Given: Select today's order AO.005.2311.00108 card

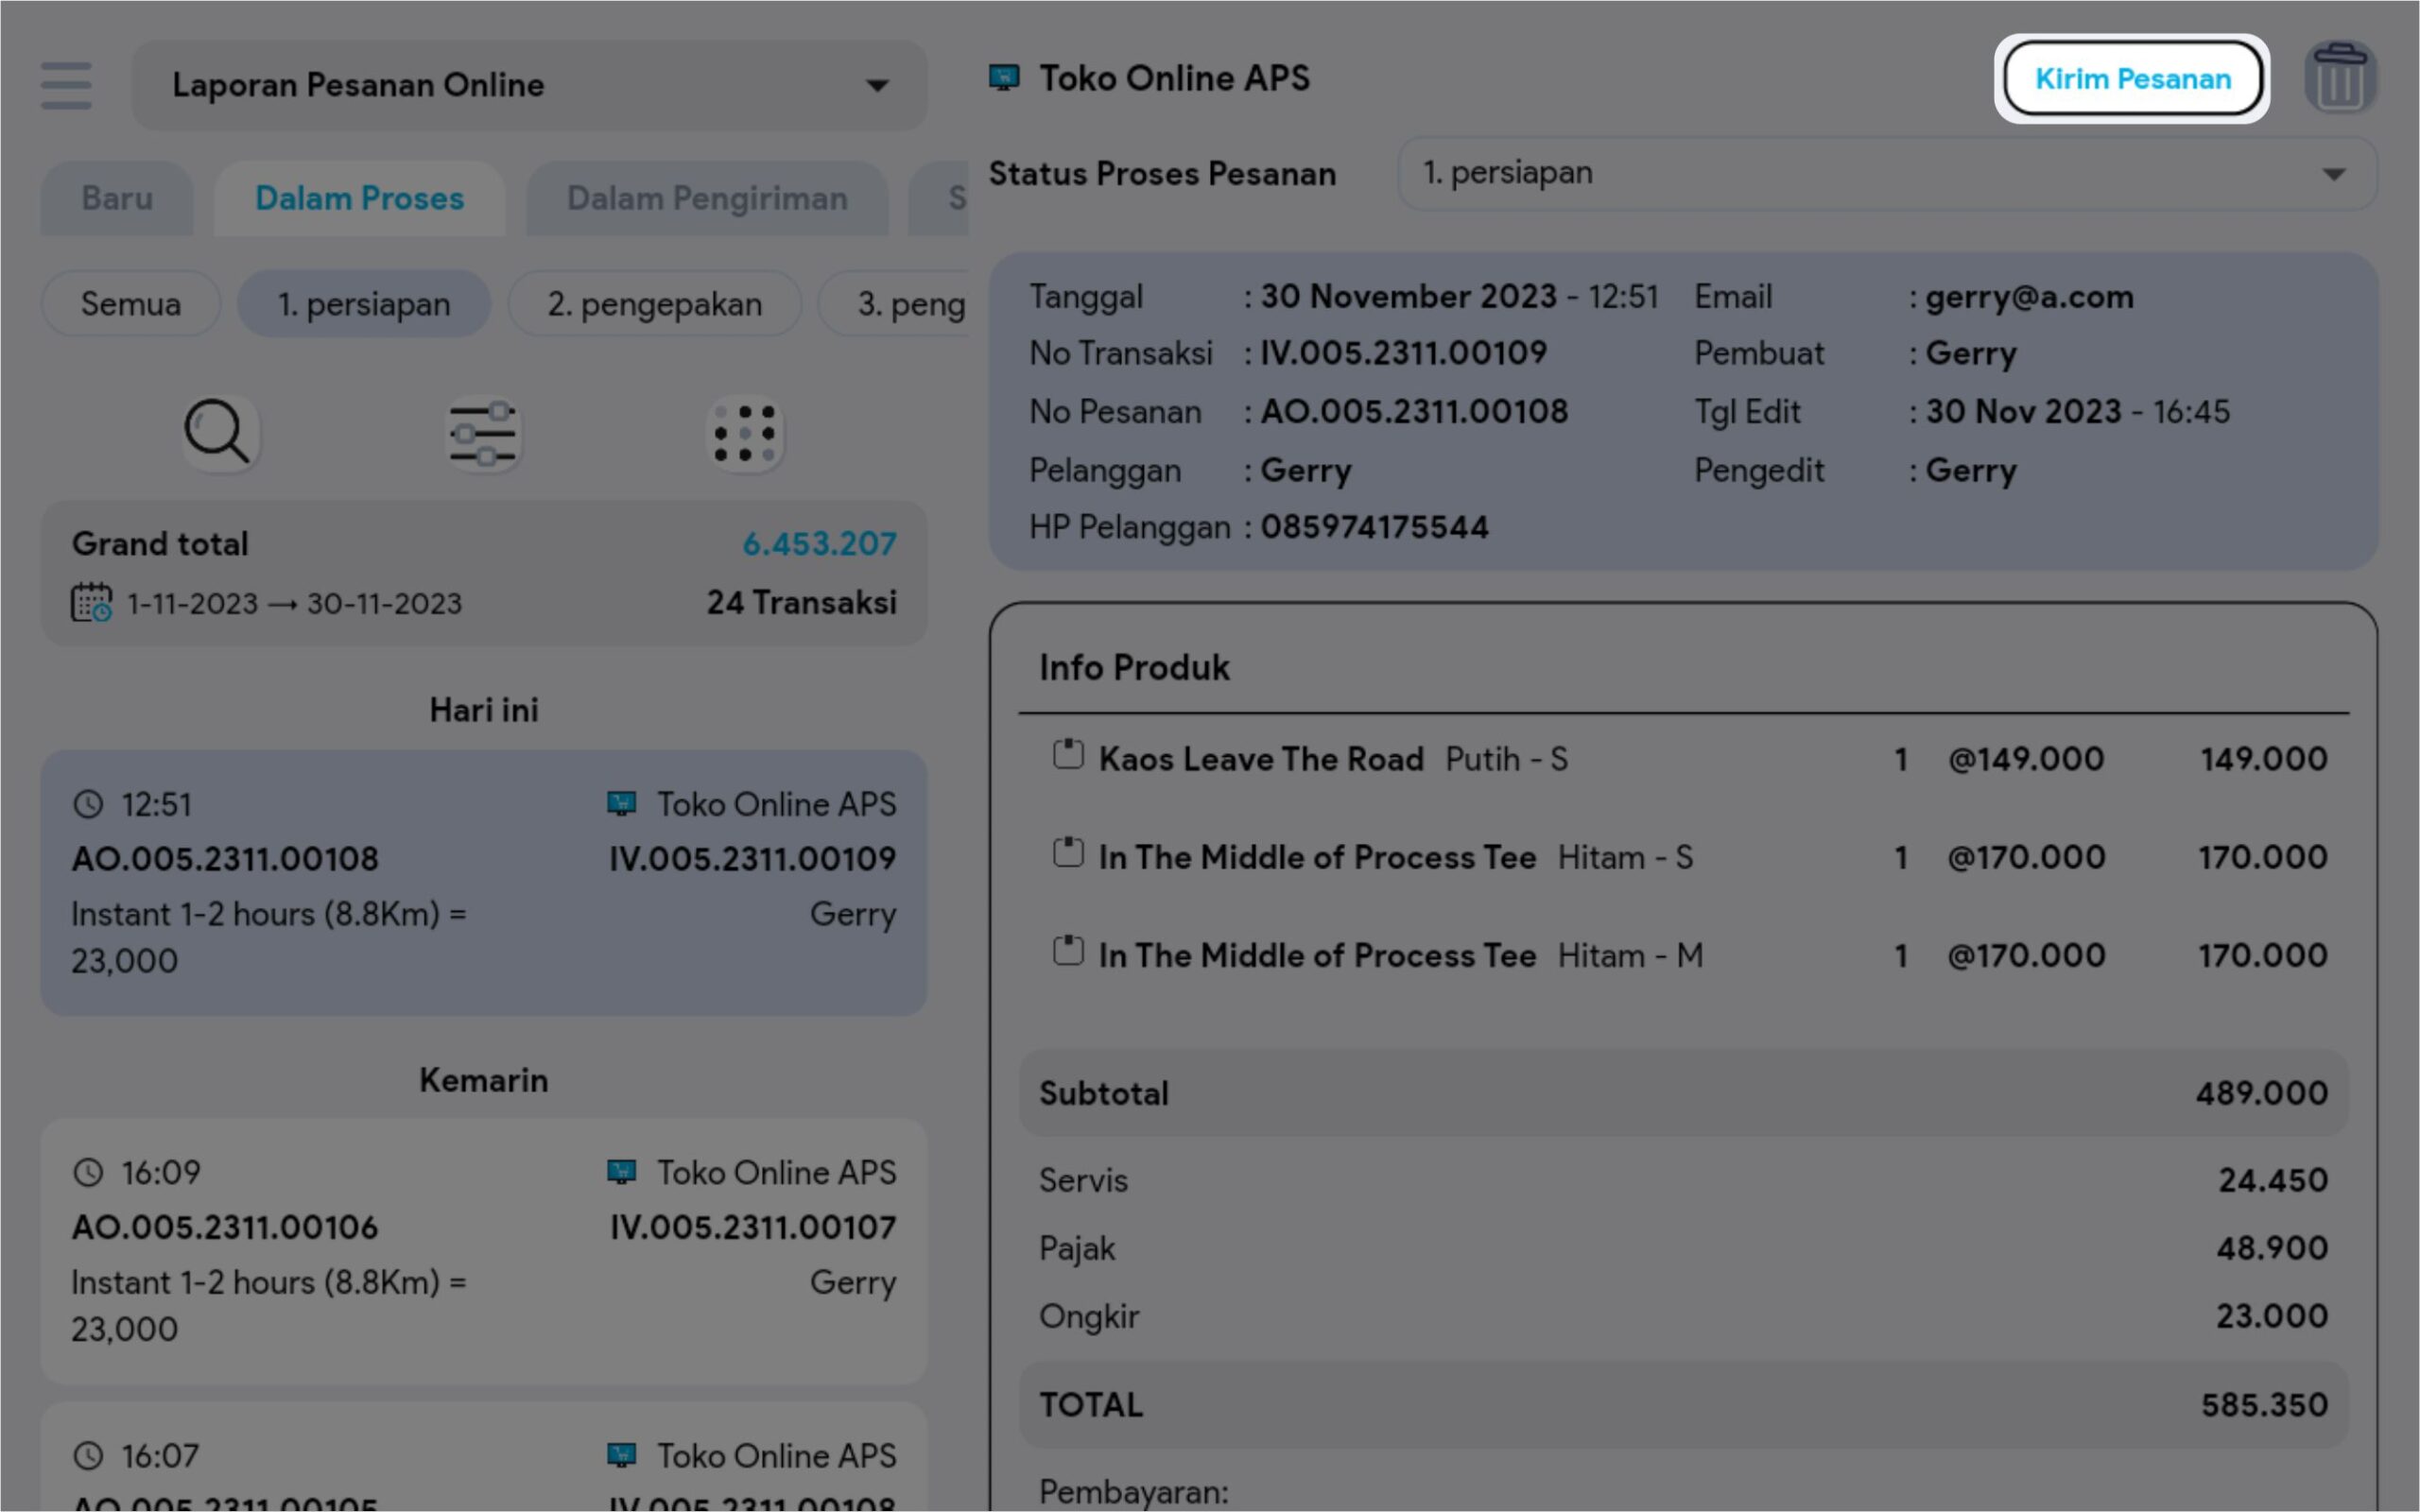Looking at the screenshot, I should point(483,882).
